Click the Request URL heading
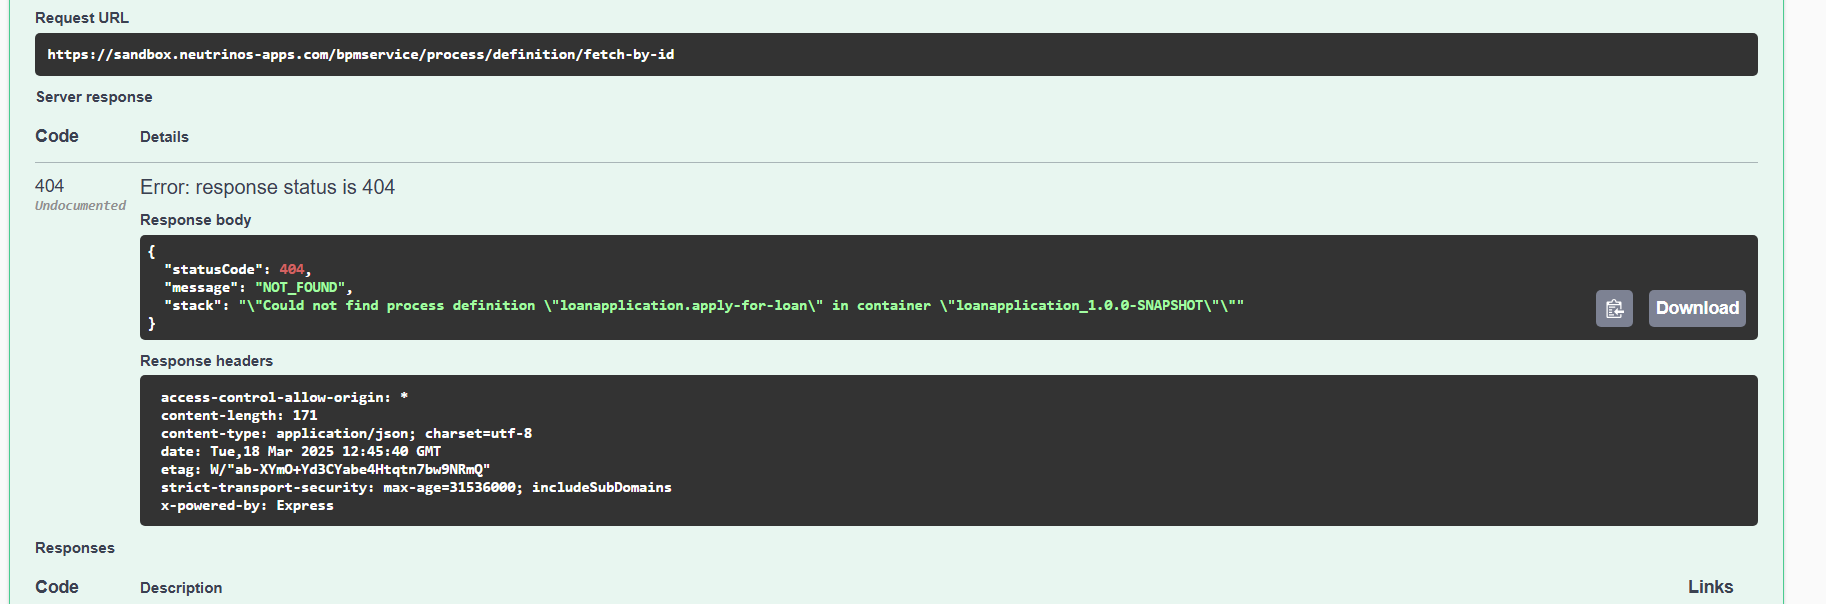 pyautogui.click(x=82, y=18)
